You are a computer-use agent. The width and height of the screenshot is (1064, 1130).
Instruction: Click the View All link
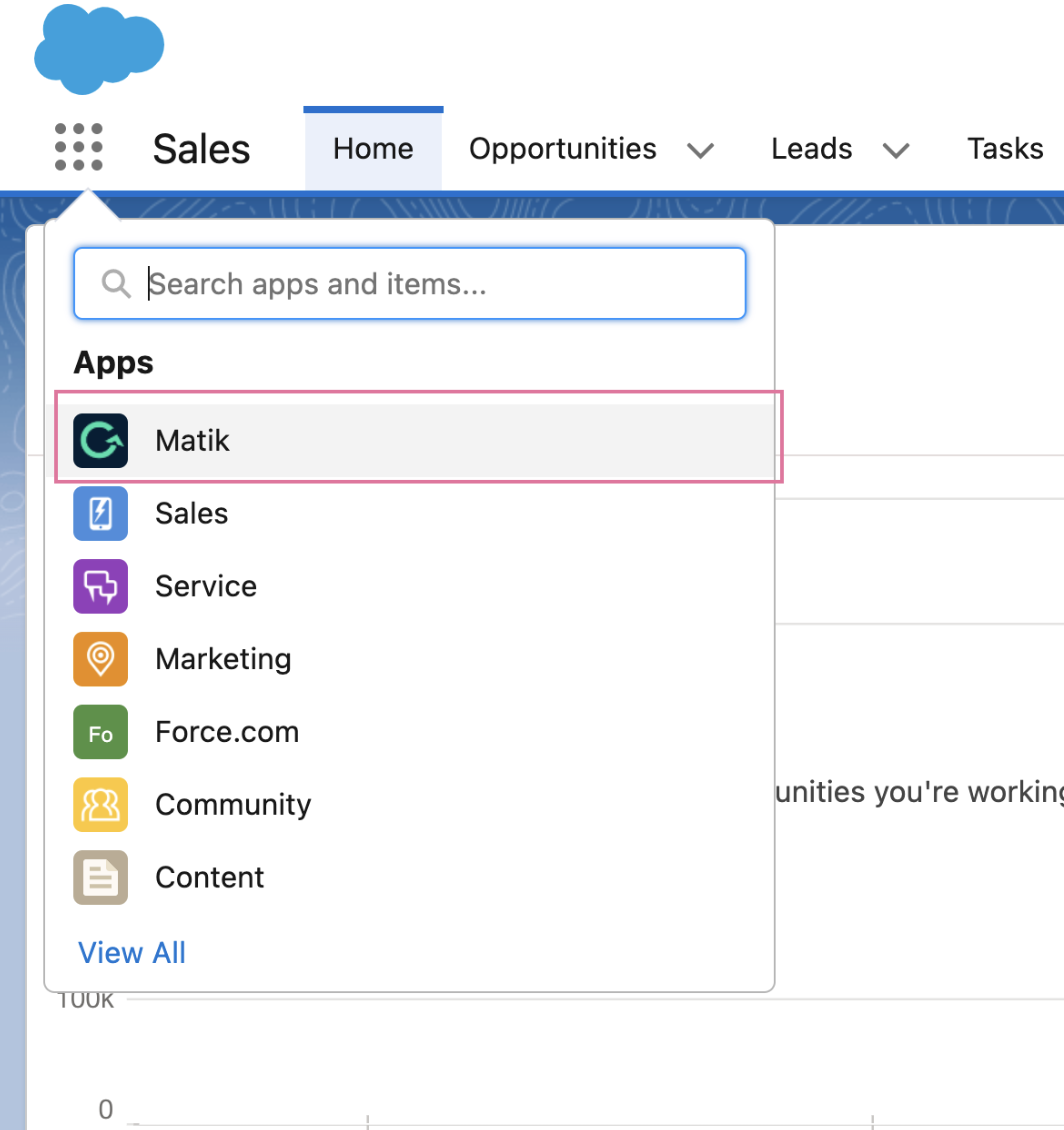[132, 953]
